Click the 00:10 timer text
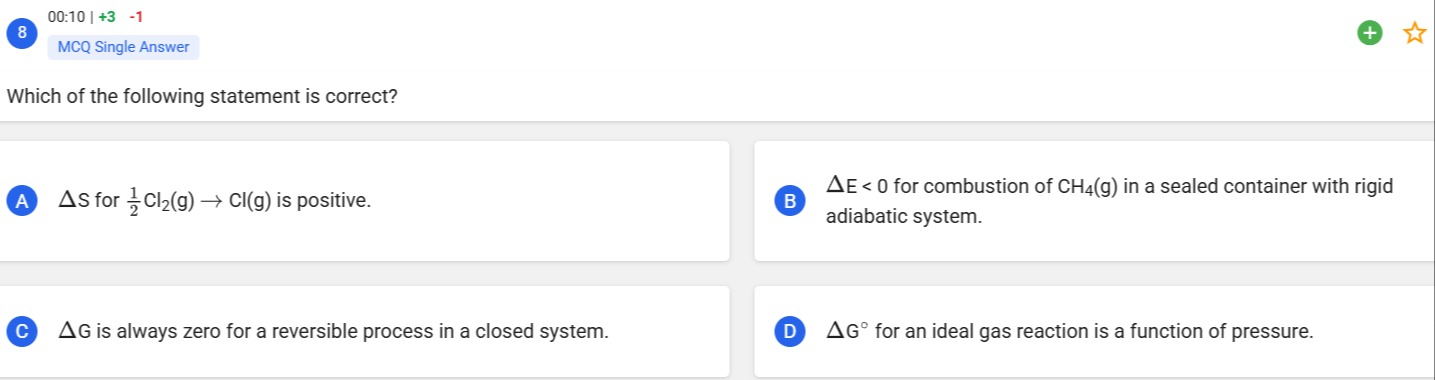This screenshot has width=1435, height=380. 66,17
